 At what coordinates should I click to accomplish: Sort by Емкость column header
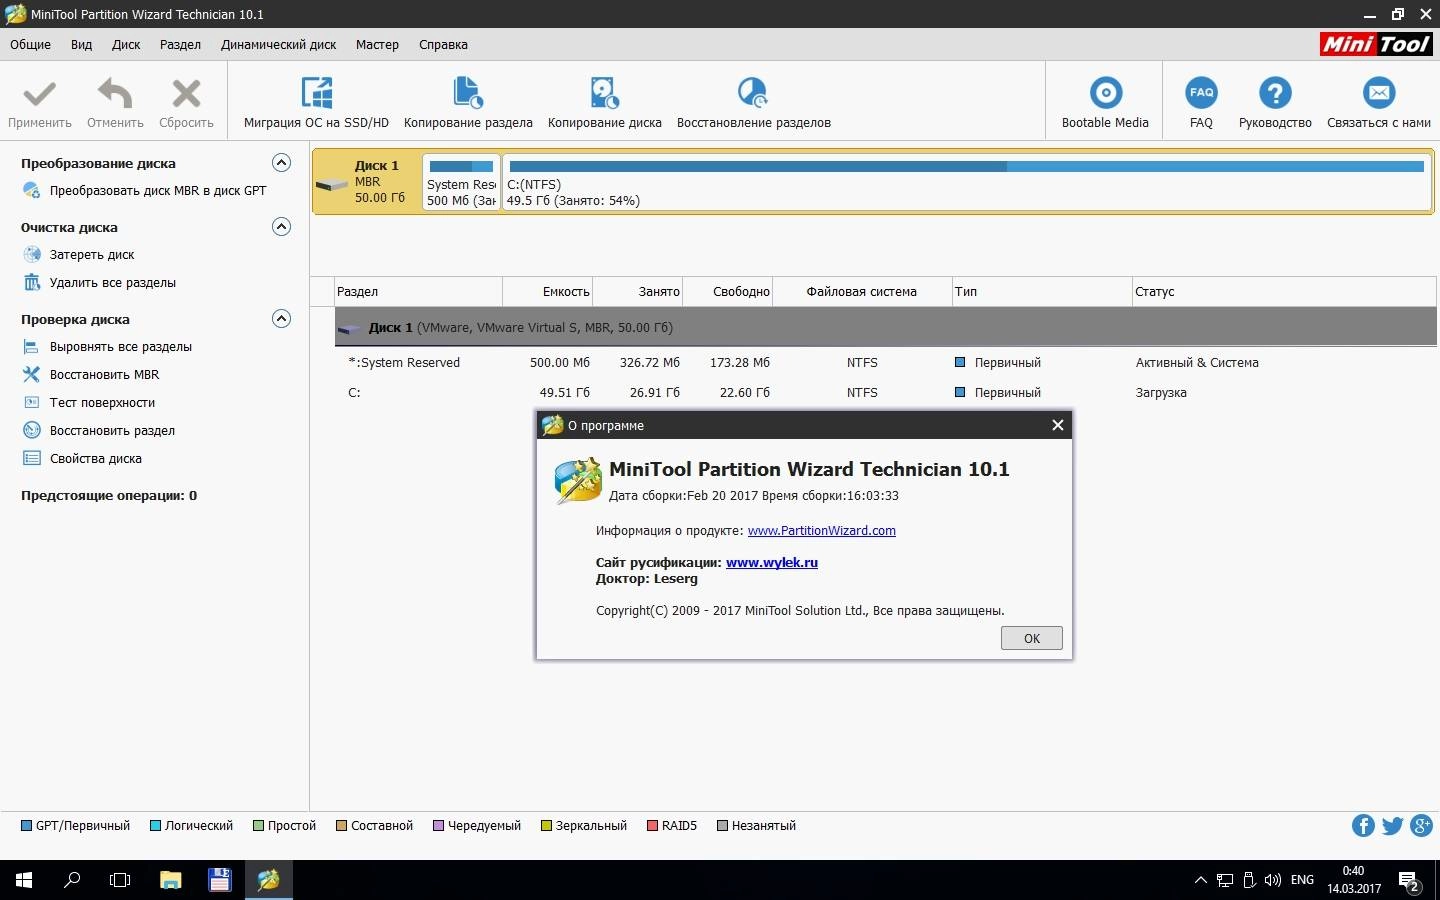[x=548, y=291]
